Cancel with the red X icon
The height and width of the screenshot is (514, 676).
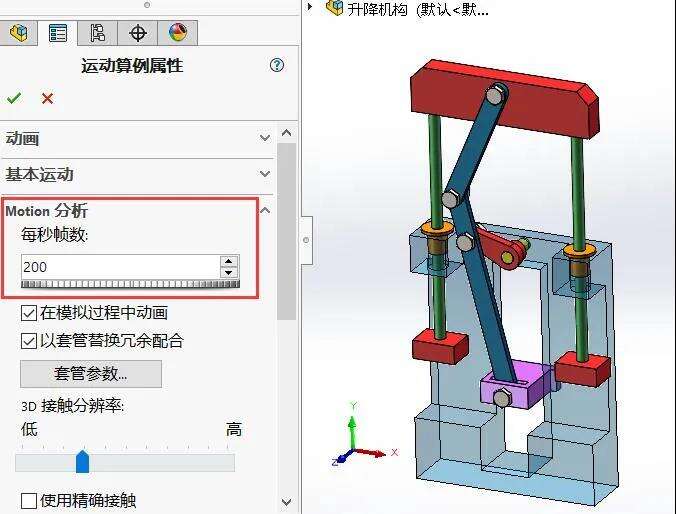47,98
